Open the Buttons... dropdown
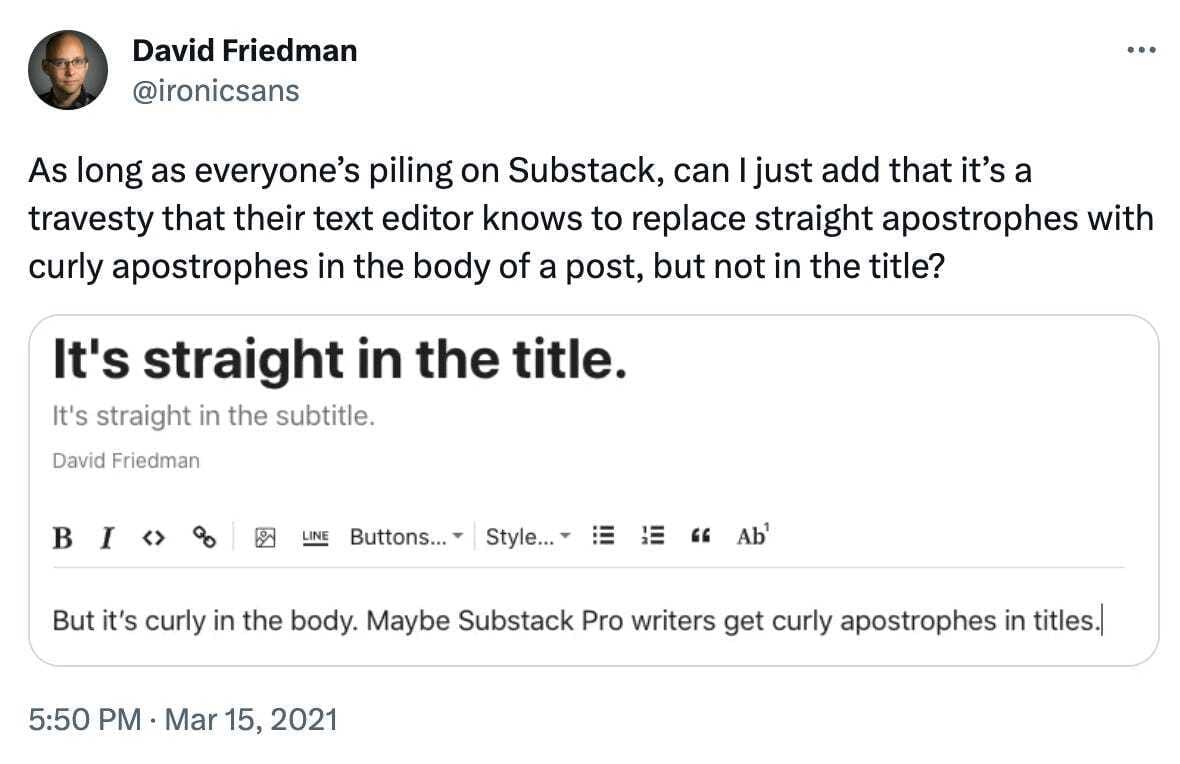Viewport: 1180px width, 764px height. (x=406, y=537)
